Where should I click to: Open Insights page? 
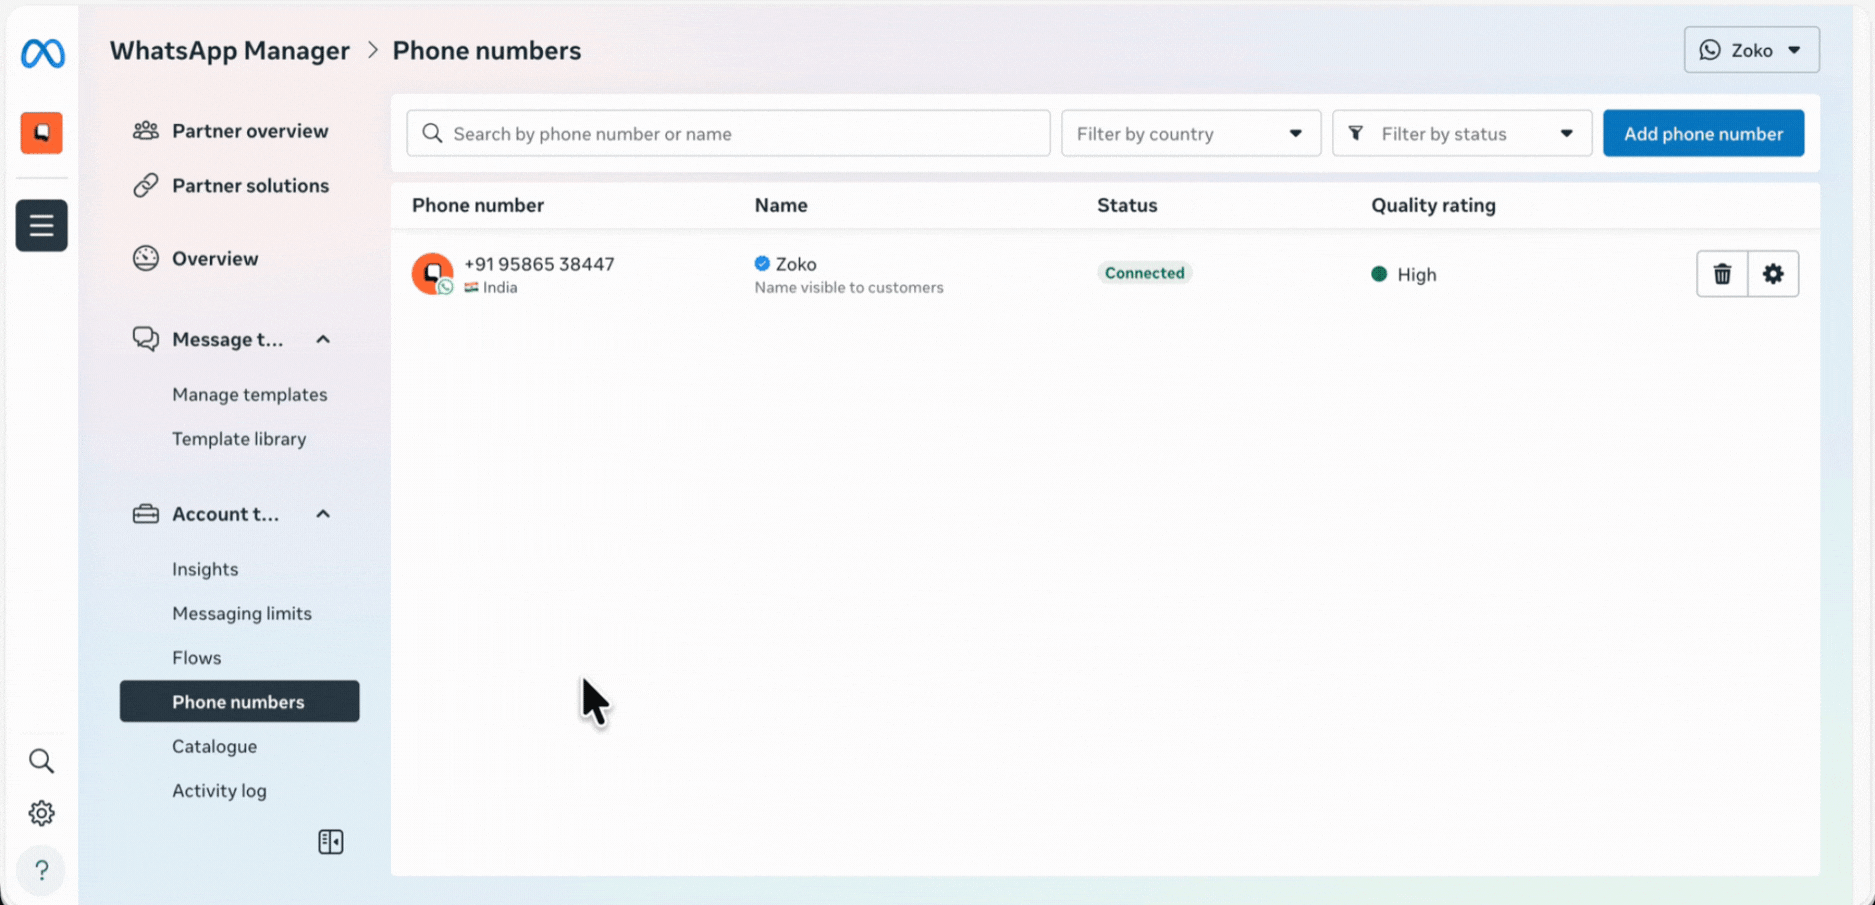(x=205, y=569)
